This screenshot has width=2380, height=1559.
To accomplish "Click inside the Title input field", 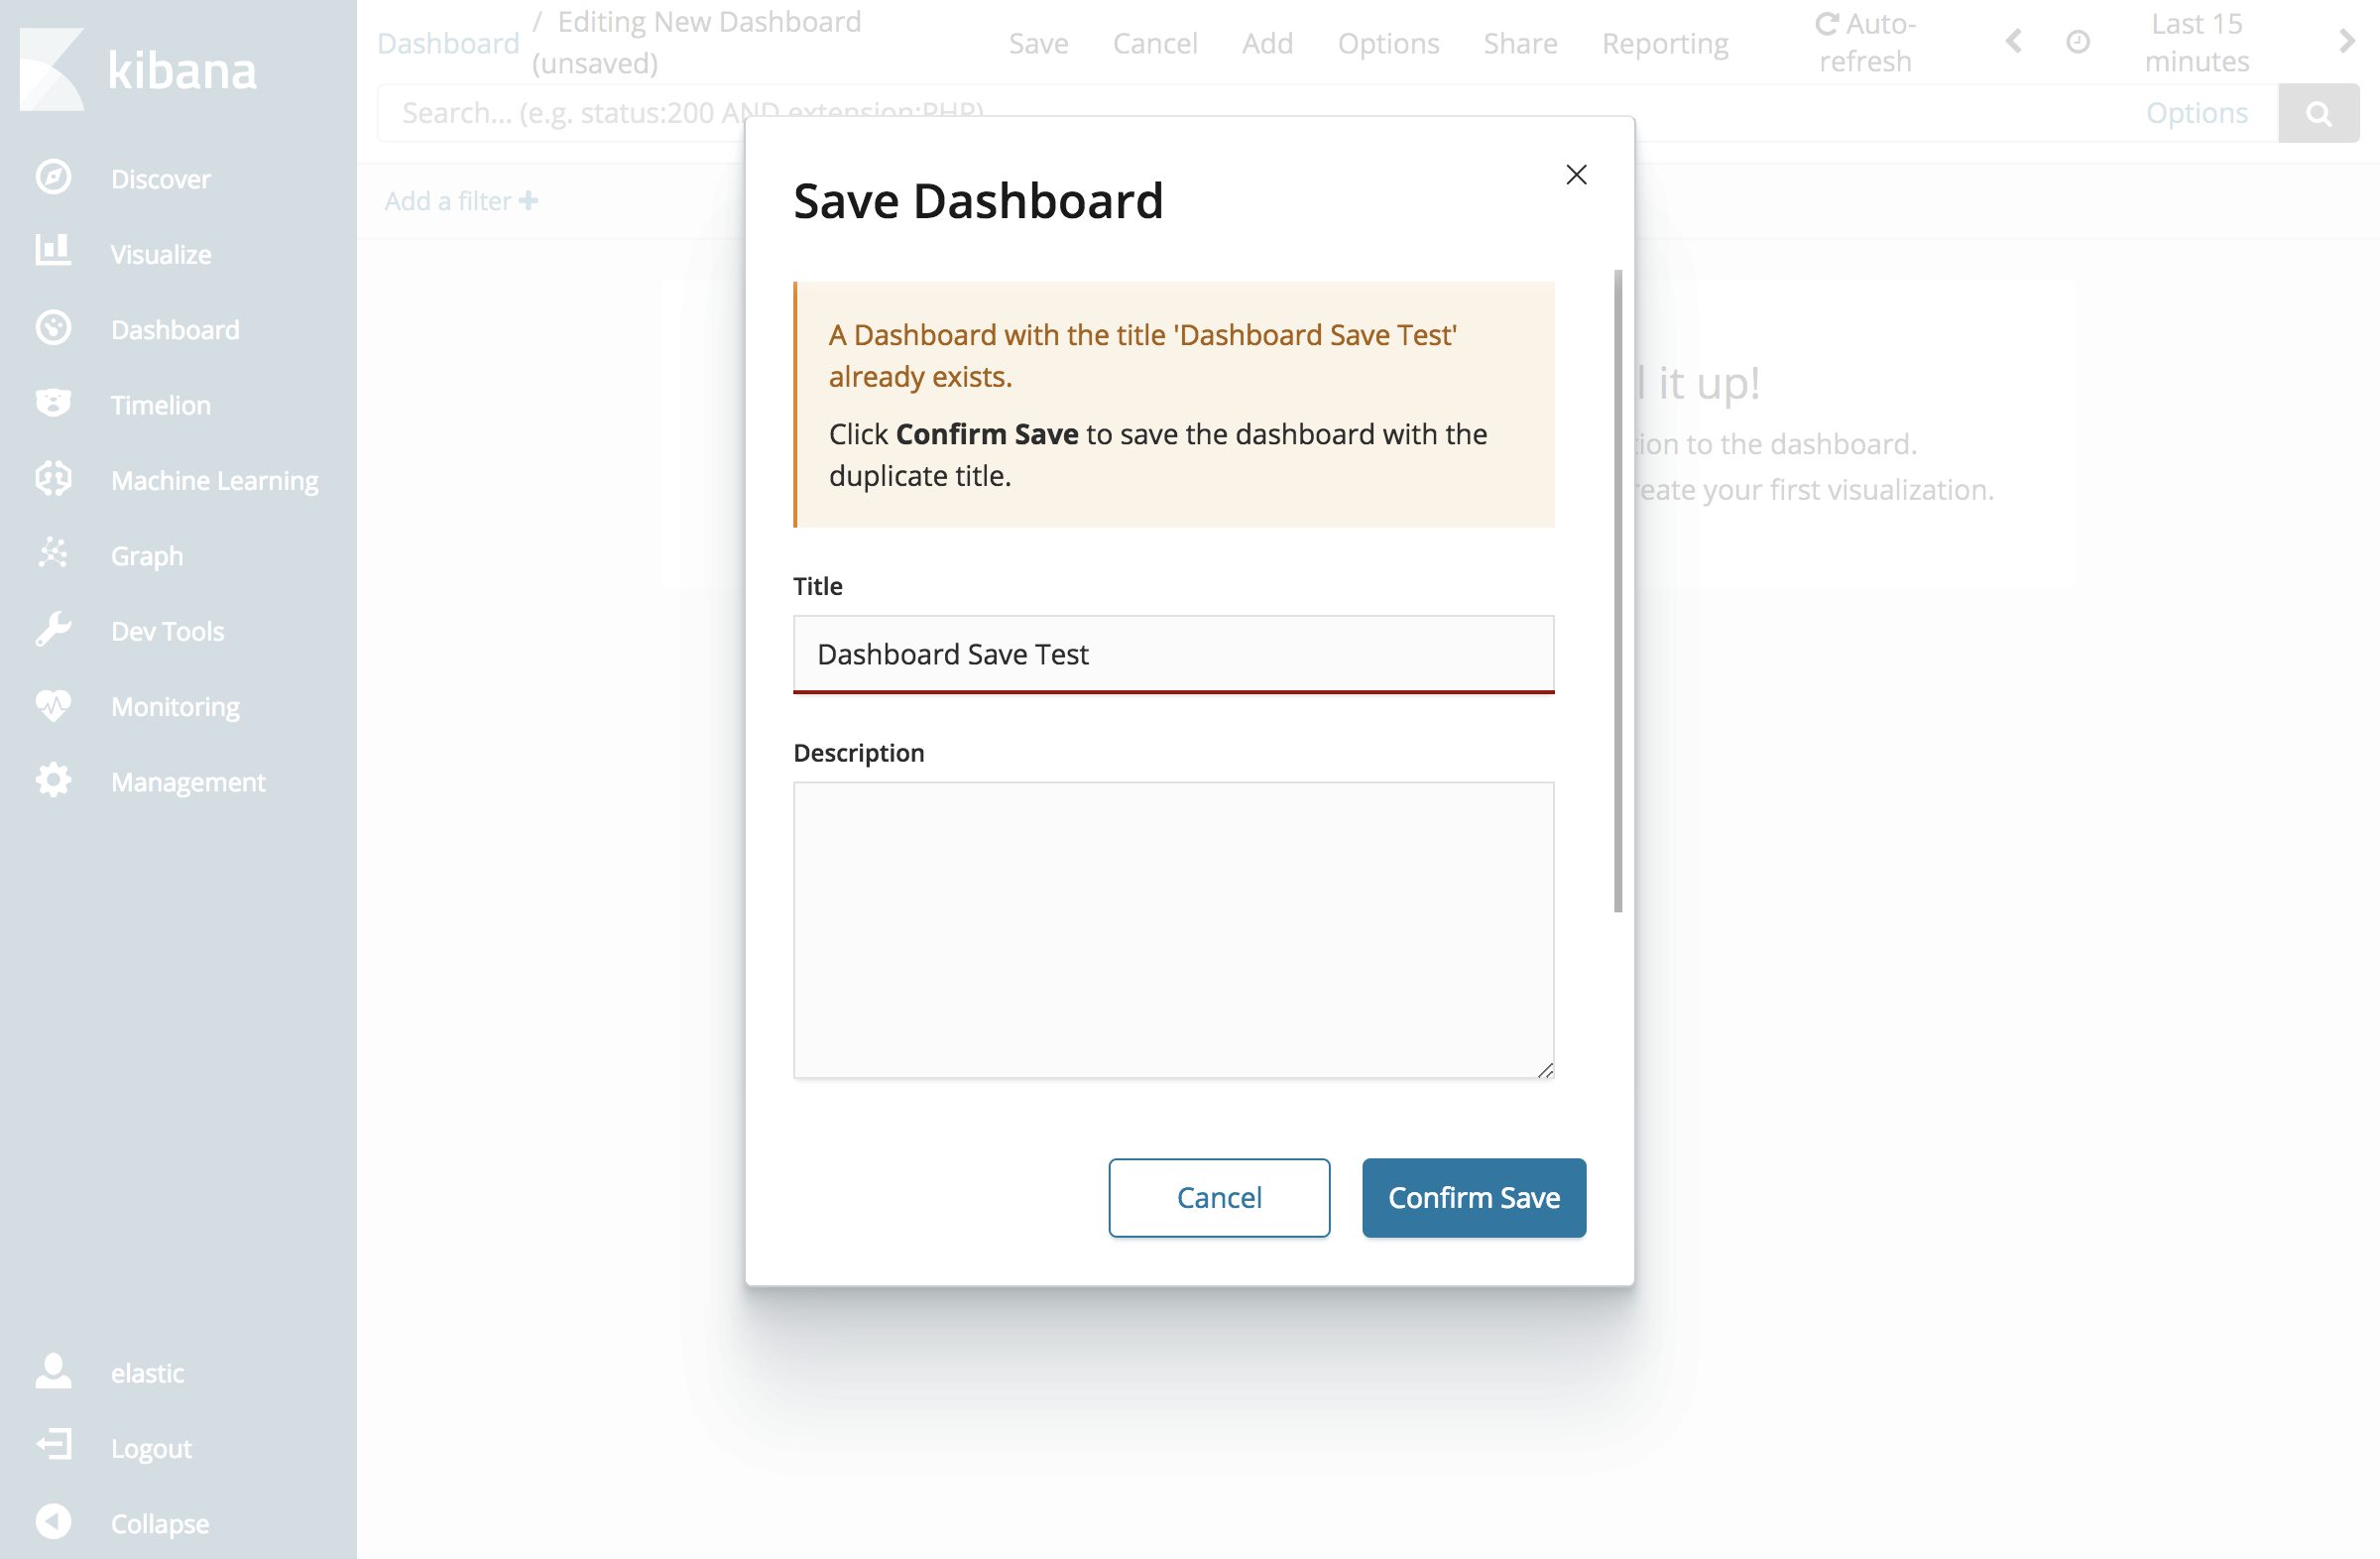I will pyautogui.click(x=1173, y=654).
